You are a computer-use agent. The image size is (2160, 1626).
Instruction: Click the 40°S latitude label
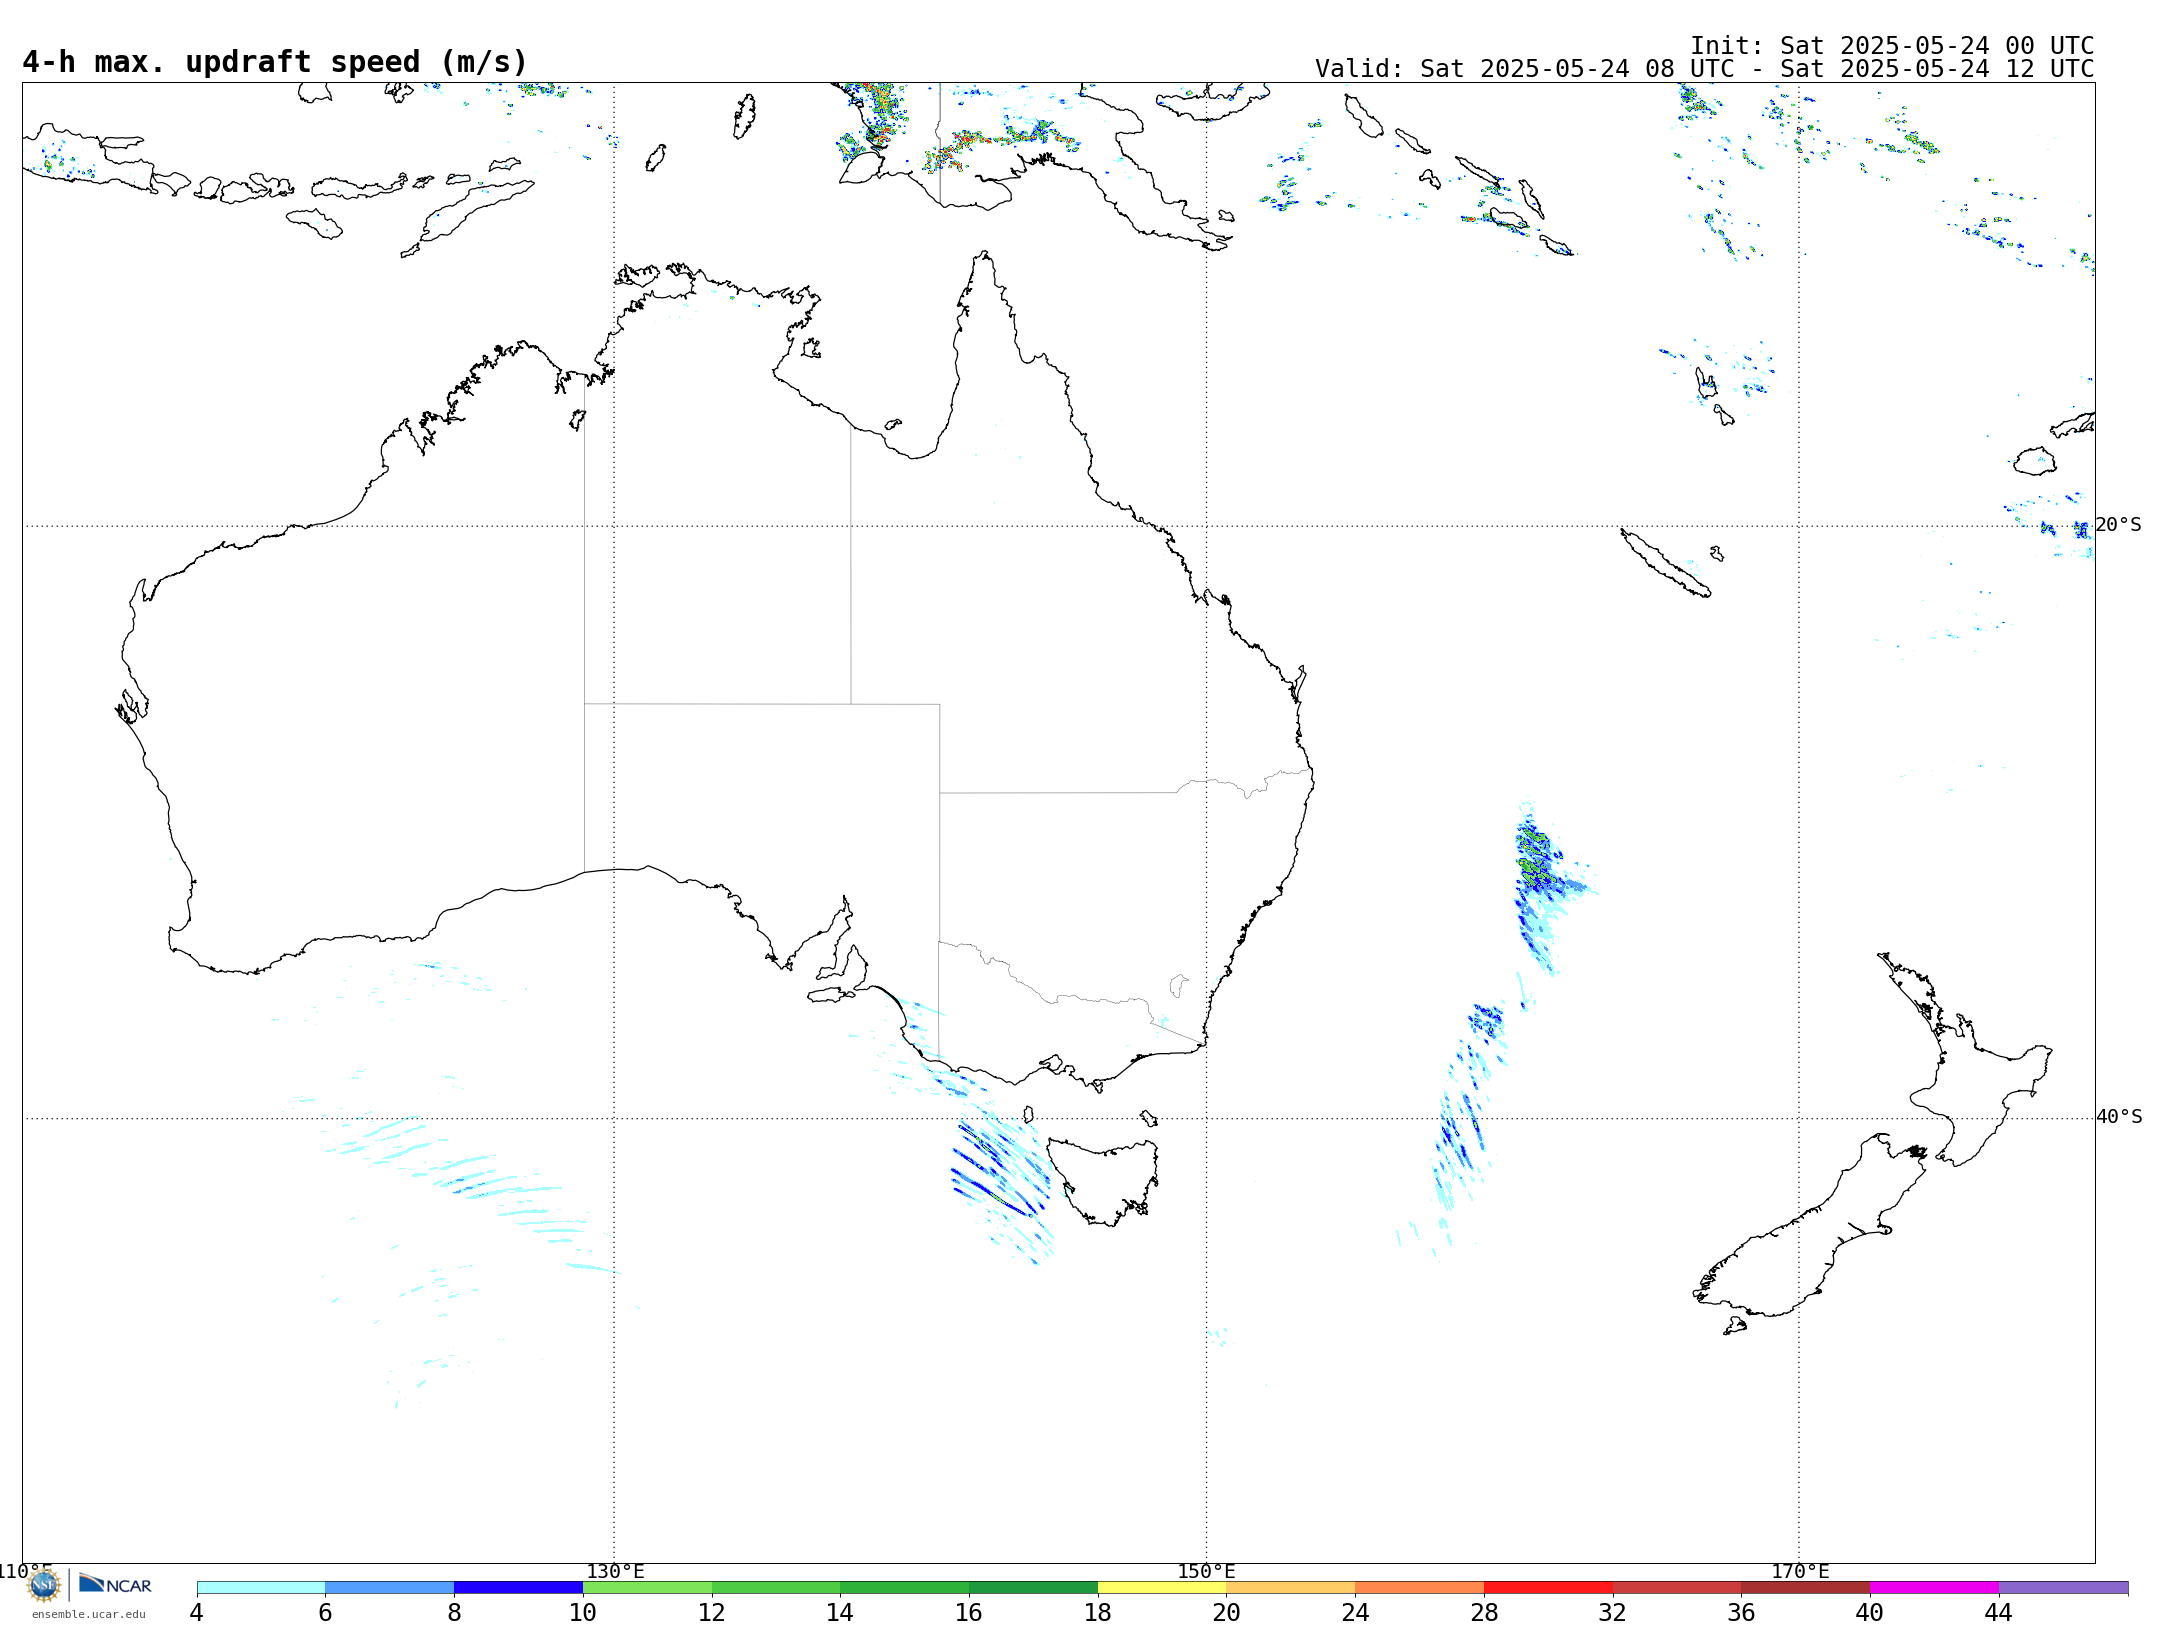(x=2119, y=1117)
